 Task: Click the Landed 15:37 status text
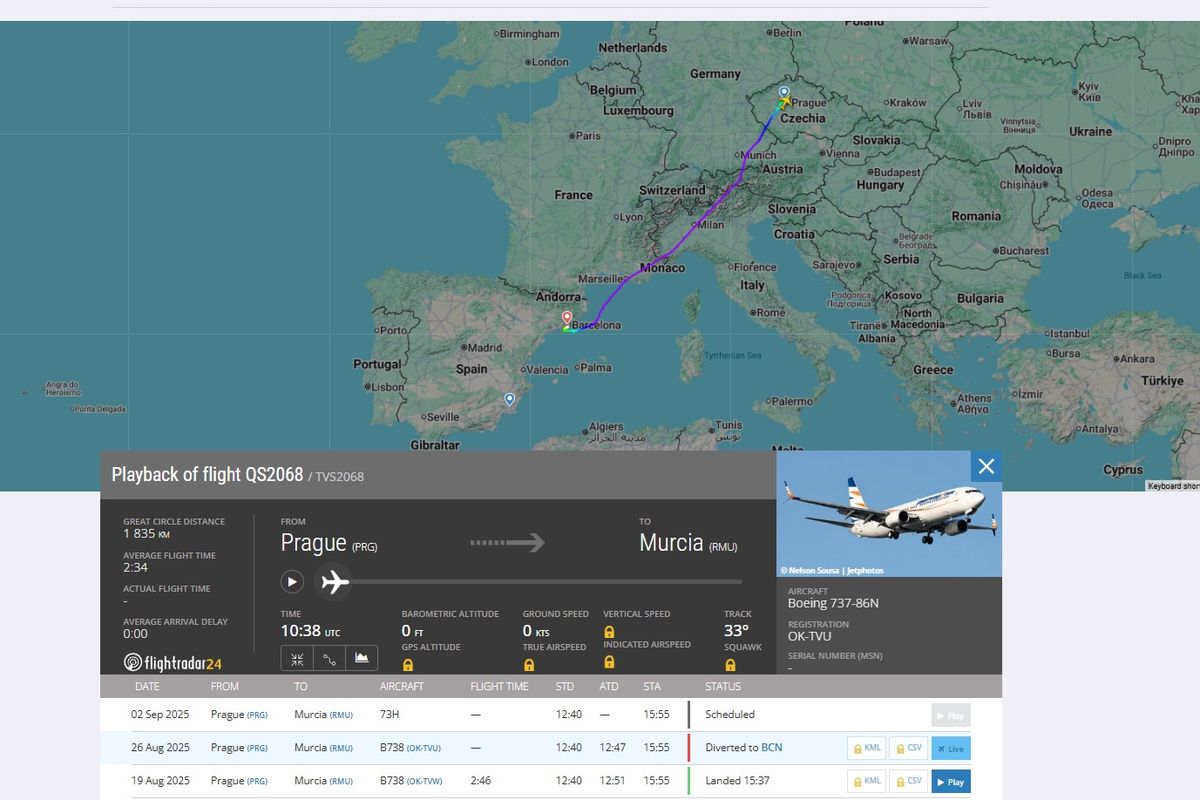[737, 781]
